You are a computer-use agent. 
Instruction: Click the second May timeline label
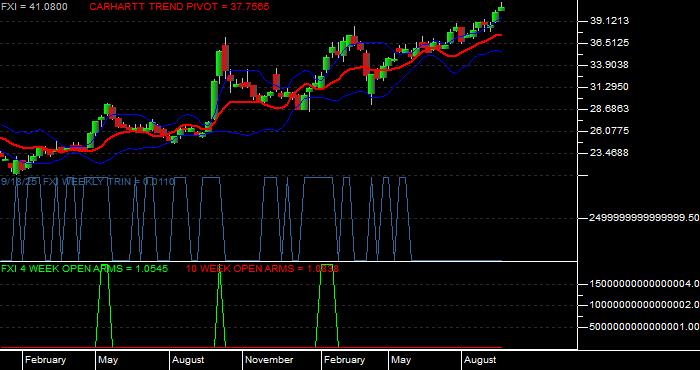coord(401,360)
